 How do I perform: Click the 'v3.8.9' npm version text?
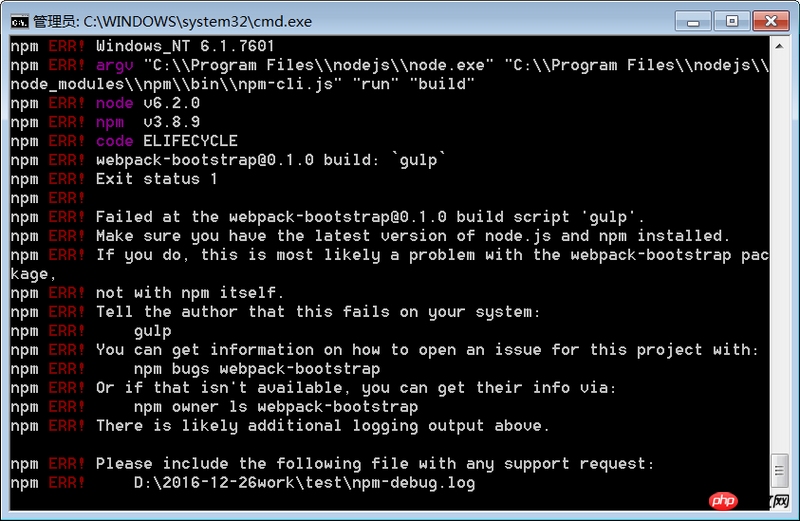pos(171,122)
